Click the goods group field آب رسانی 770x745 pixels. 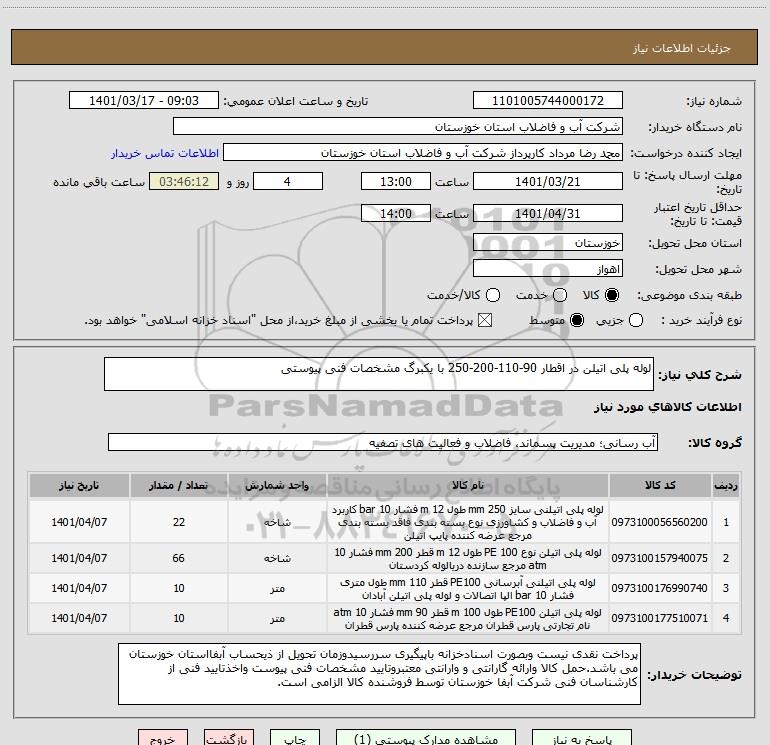pyautogui.click(x=383, y=442)
